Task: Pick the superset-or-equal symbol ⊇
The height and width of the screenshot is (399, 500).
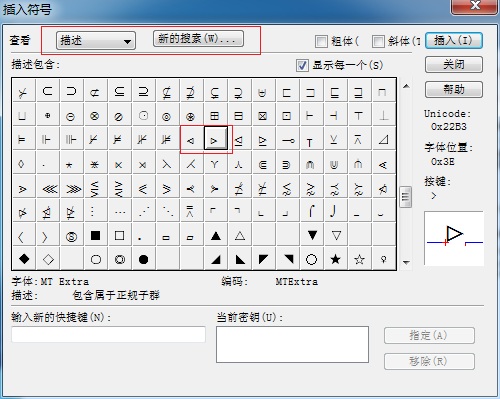Action: pos(144,91)
